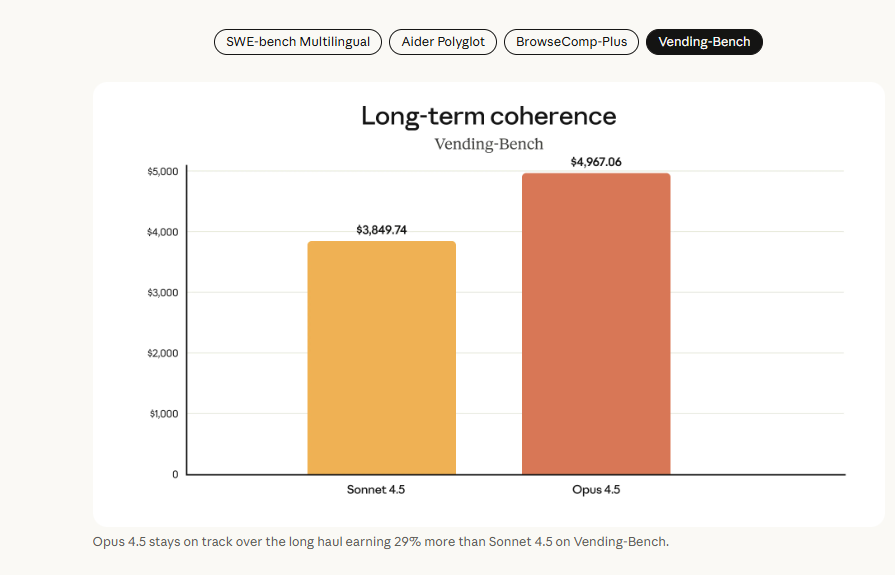Click the Vending-Bench chart subtitle

[x=488, y=144]
